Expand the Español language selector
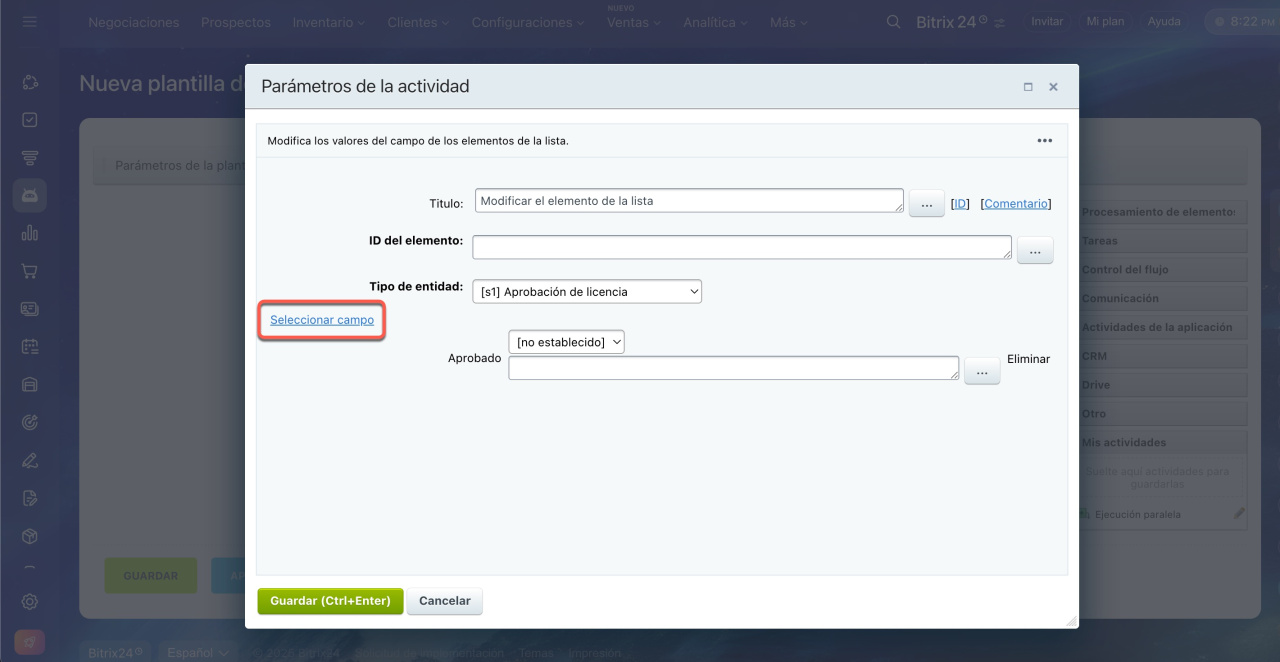1280x662 pixels. pos(198,652)
